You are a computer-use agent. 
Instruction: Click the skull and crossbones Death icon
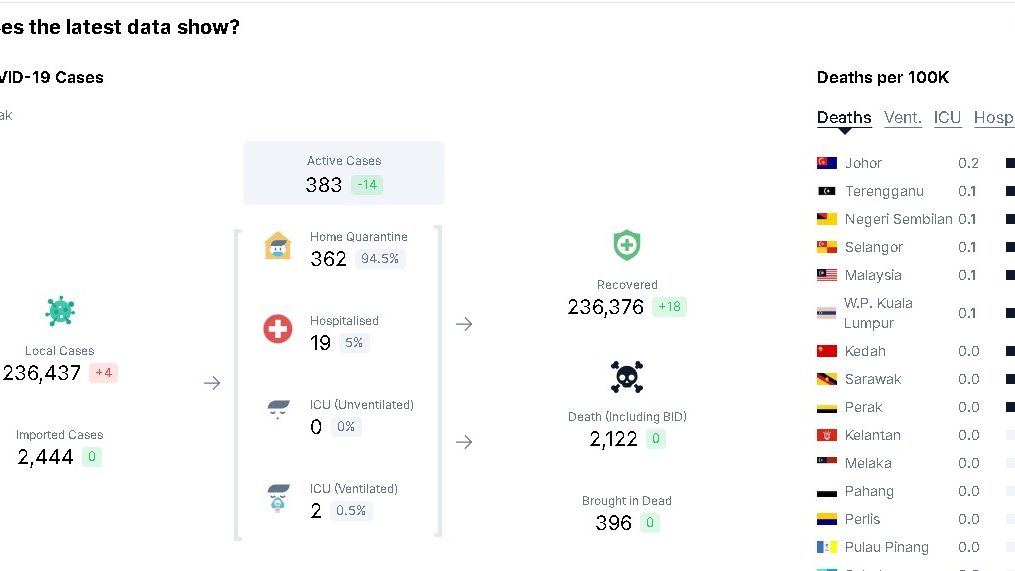[627, 377]
